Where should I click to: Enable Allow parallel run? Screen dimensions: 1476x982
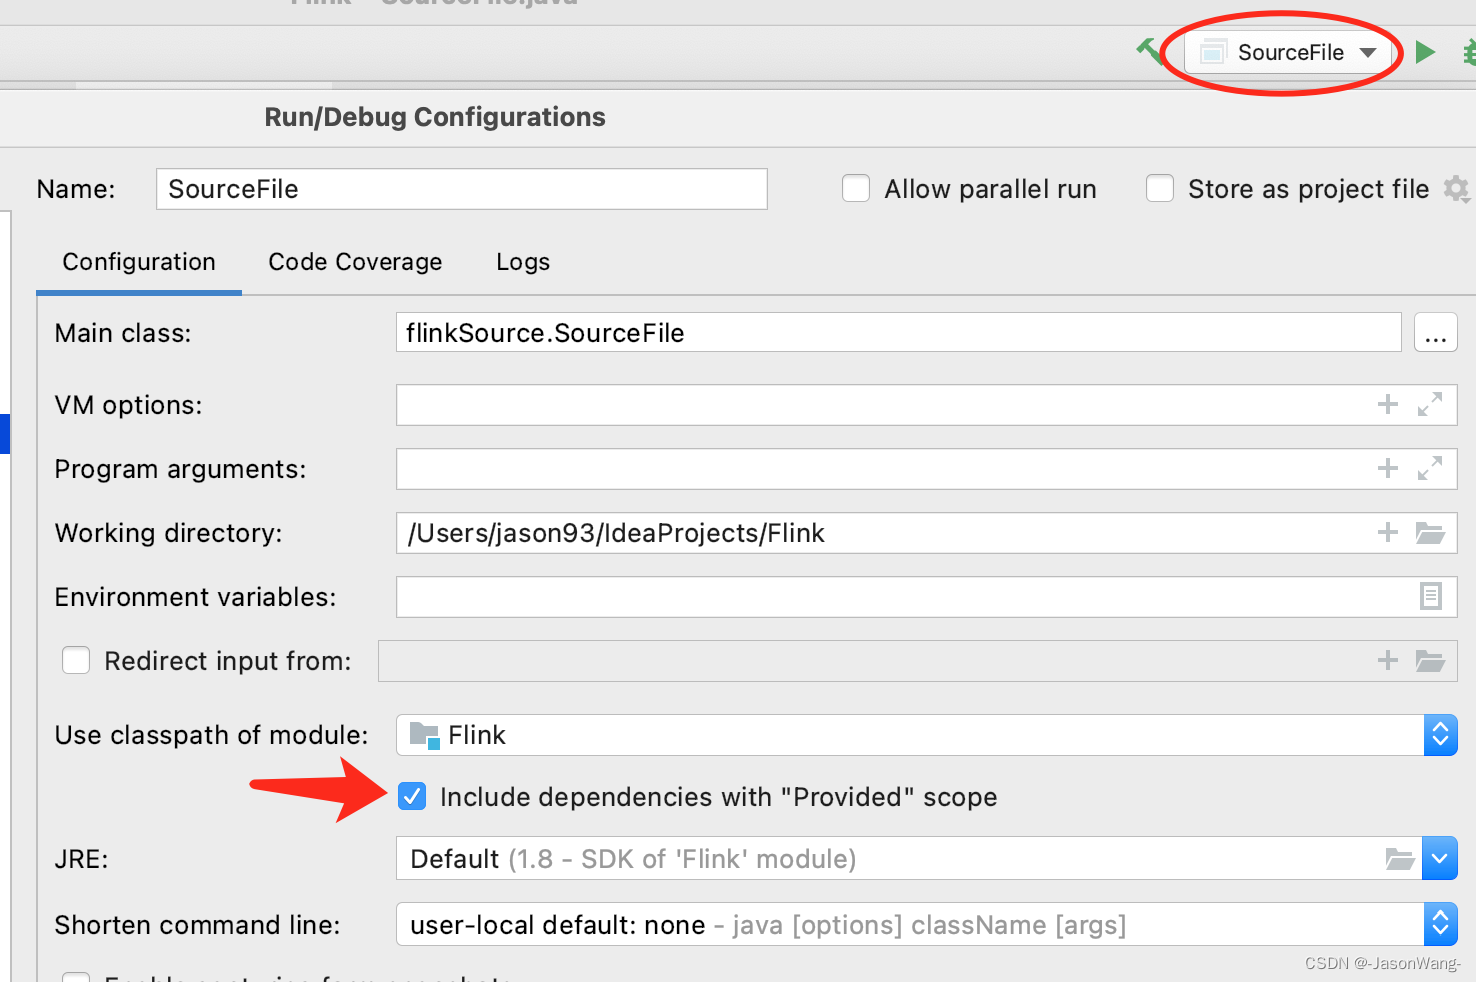click(856, 188)
